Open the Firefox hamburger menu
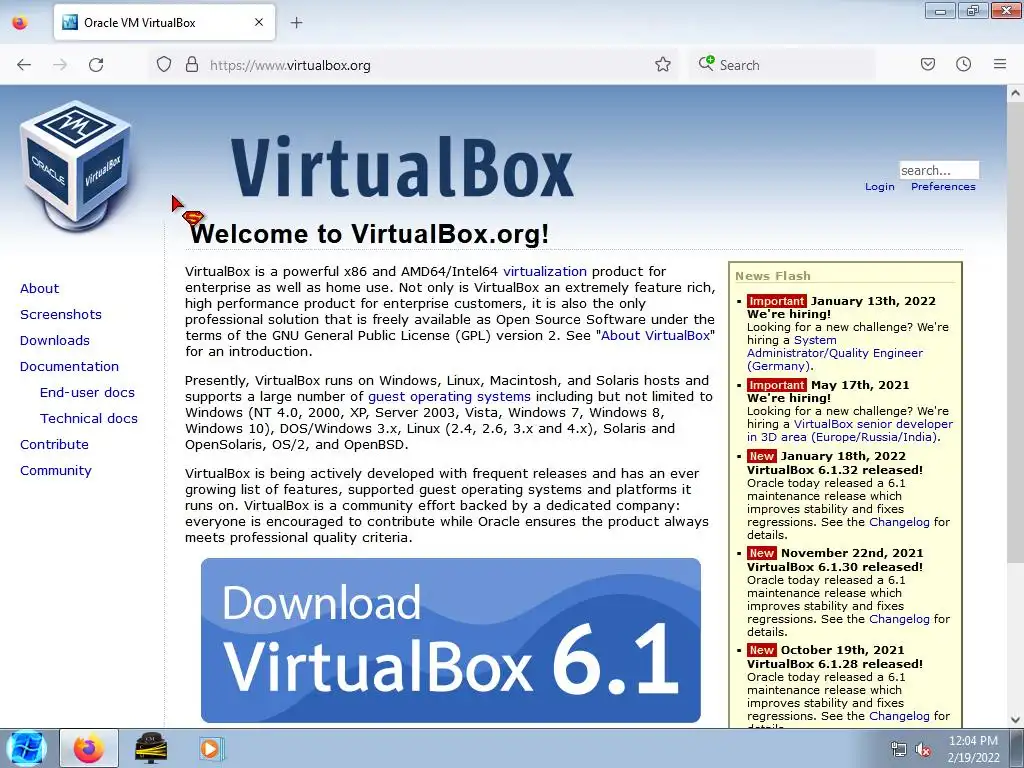The height and width of the screenshot is (768, 1024). click(x=1000, y=65)
